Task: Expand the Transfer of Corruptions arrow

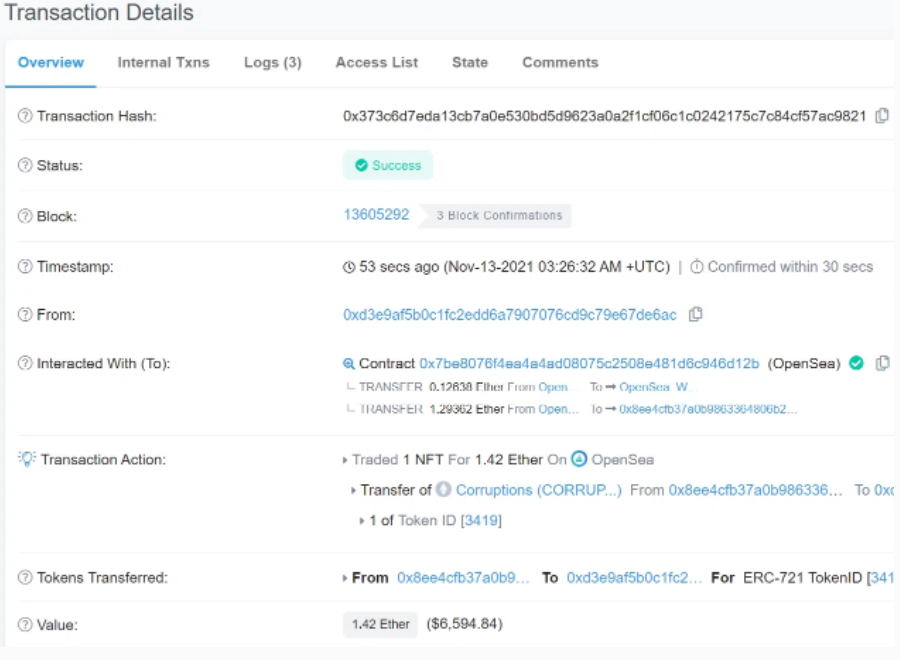Action: 353,491
